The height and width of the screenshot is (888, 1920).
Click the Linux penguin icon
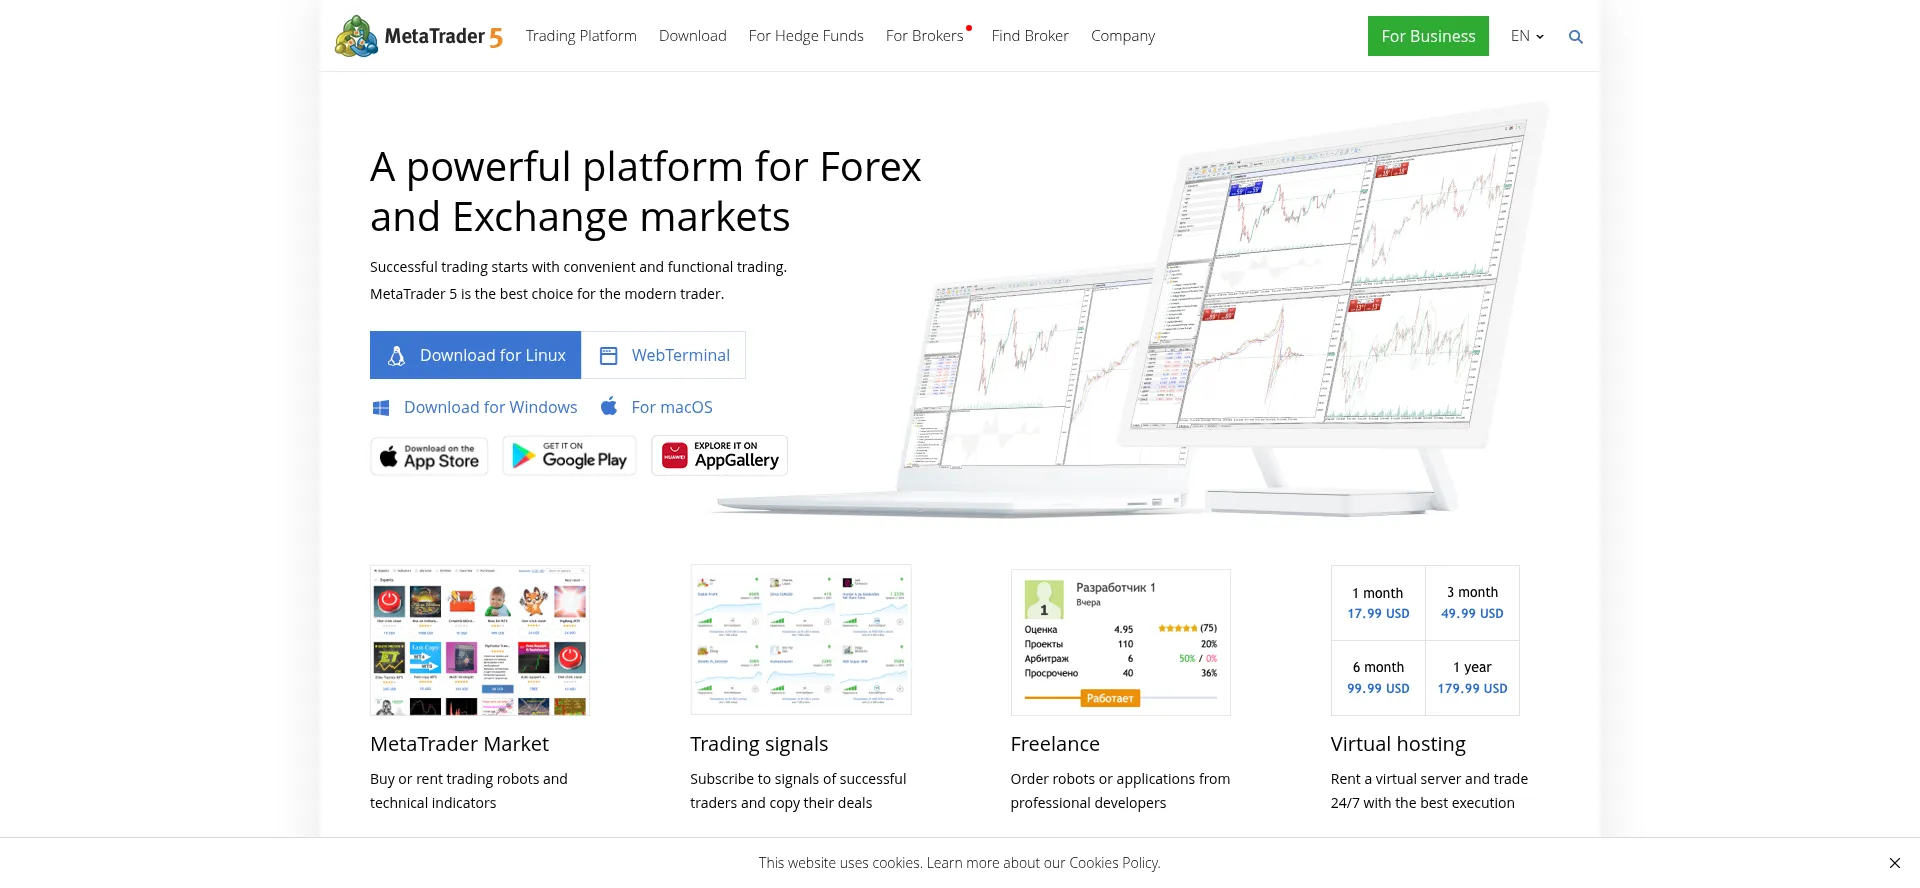coord(397,355)
